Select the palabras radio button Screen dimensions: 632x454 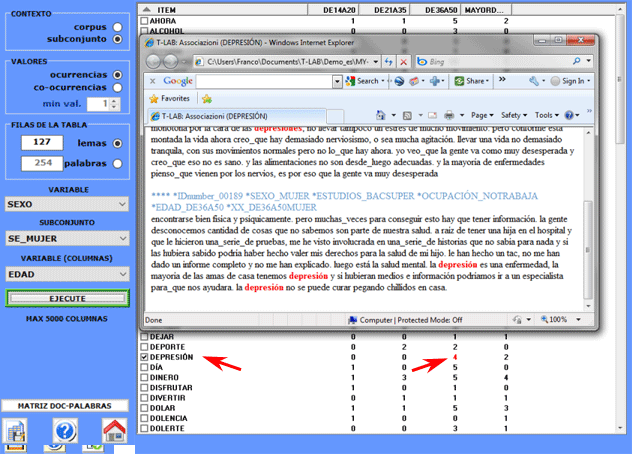(117, 164)
